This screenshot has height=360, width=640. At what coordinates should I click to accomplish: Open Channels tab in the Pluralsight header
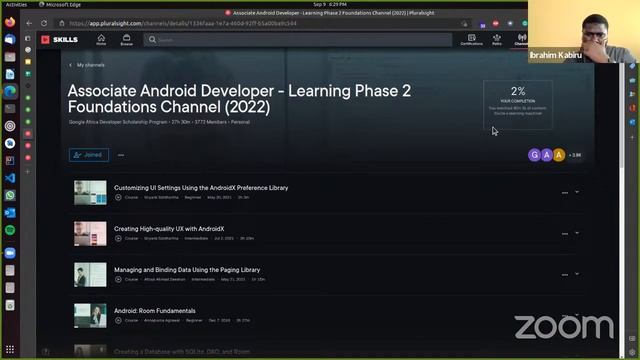coord(521,40)
